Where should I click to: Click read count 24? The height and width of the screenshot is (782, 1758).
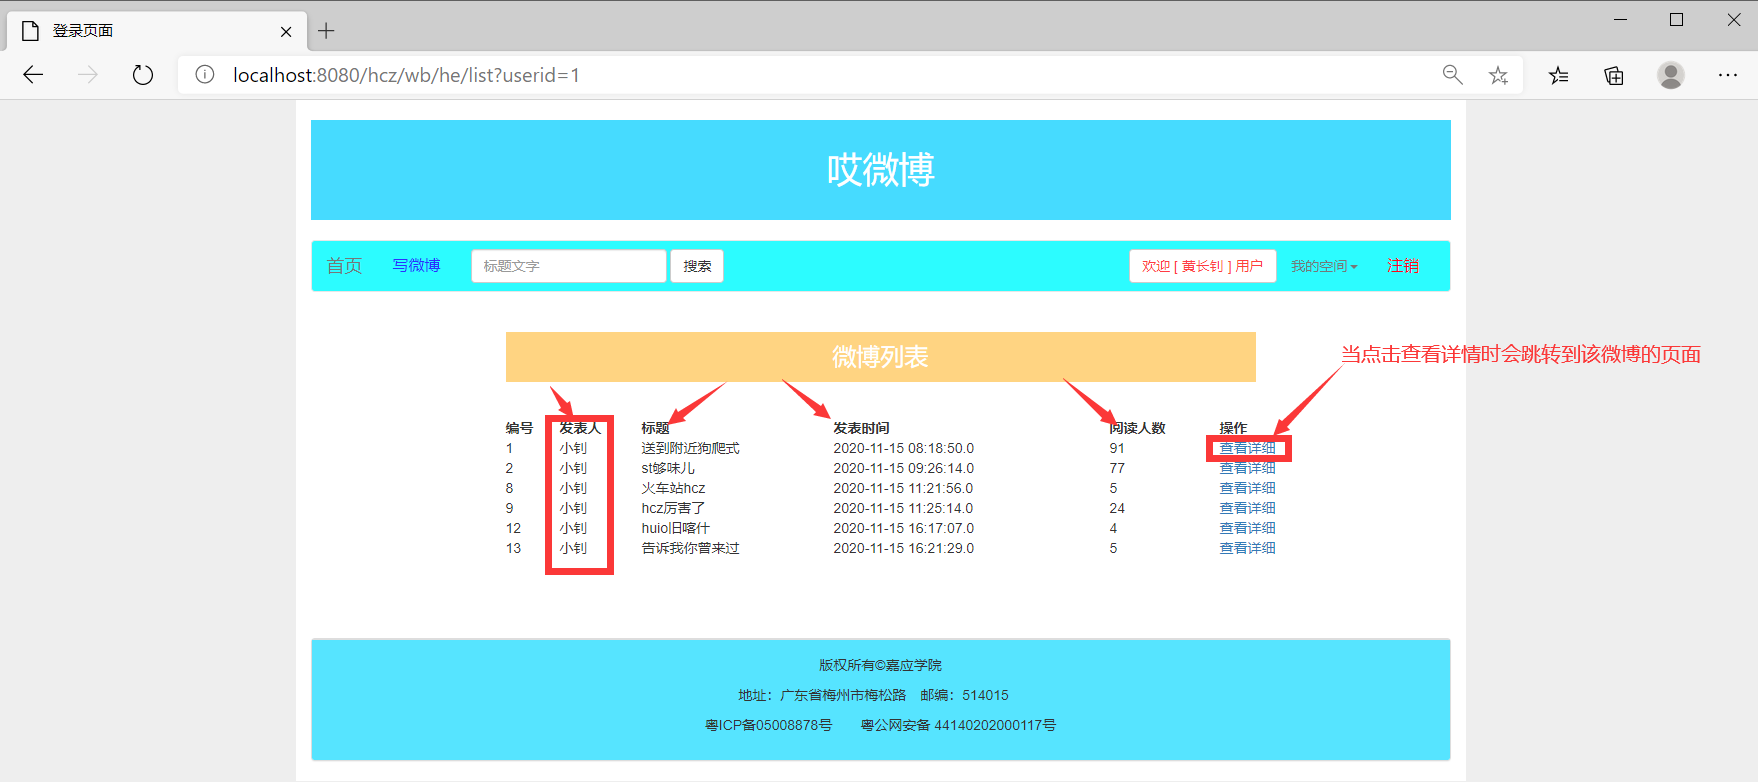coord(1117,508)
